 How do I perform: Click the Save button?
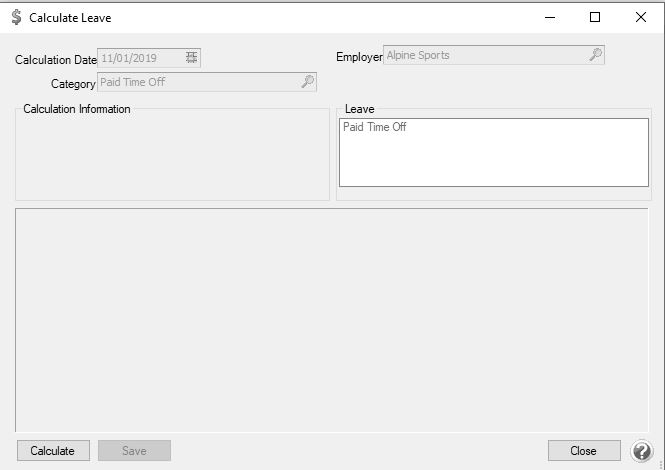134,451
